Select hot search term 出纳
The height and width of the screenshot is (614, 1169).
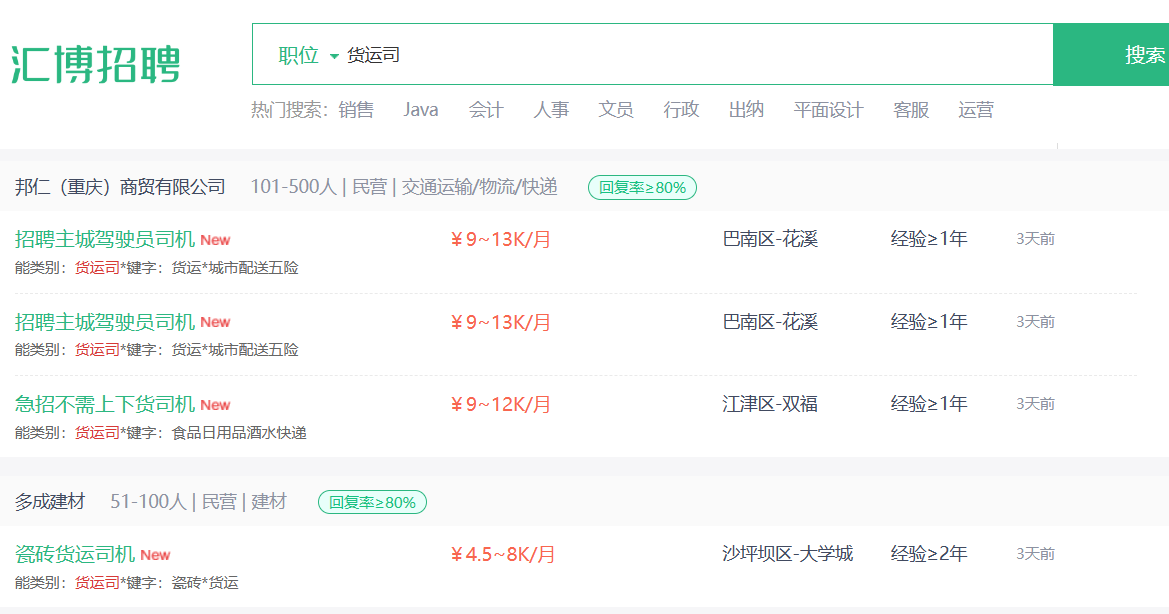746,110
